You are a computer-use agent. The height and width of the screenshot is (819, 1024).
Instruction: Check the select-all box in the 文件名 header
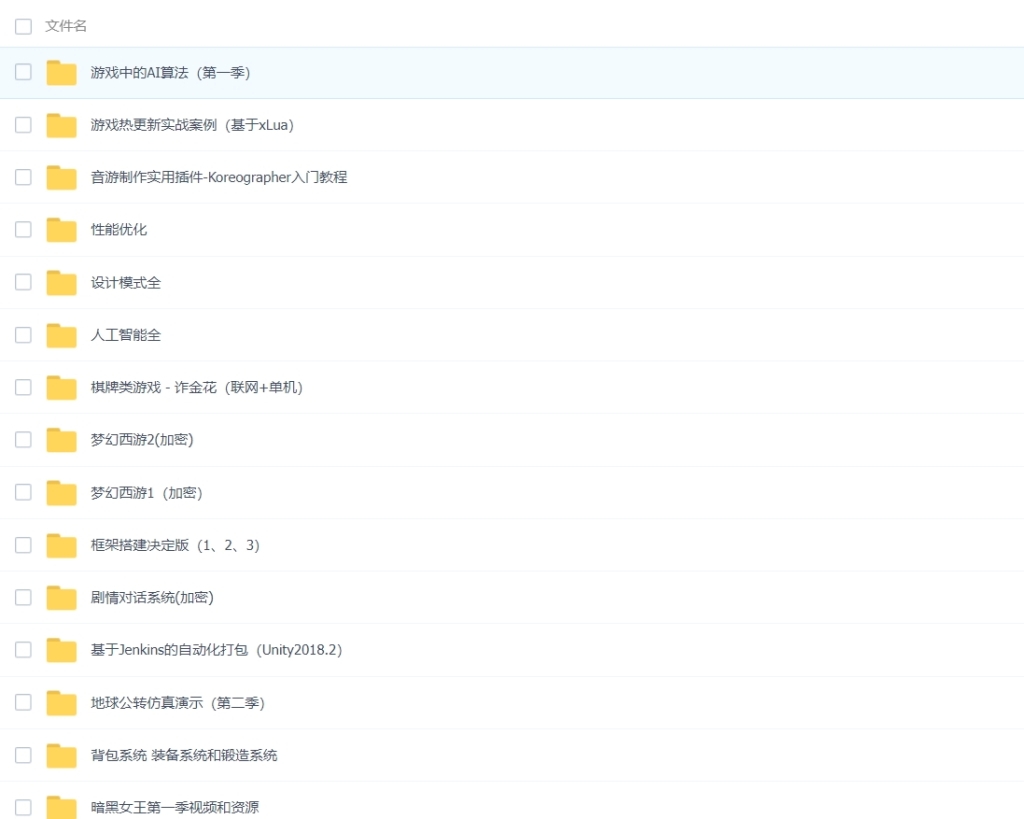coord(23,26)
